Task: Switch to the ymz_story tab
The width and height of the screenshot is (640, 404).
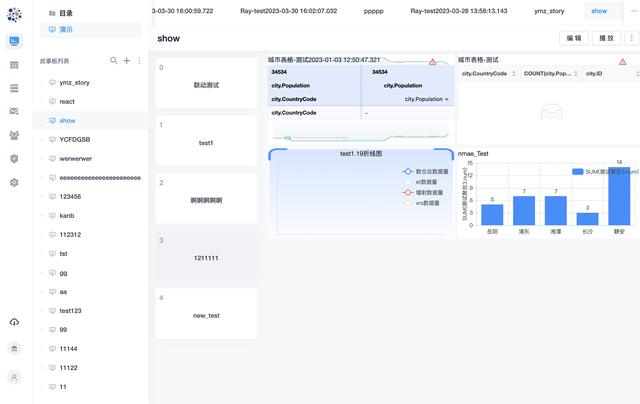Action: (x=549, y=11)
